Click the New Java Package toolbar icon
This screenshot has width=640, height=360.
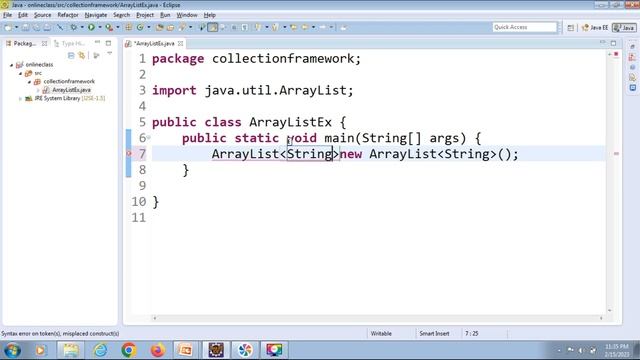pos(128,27)
